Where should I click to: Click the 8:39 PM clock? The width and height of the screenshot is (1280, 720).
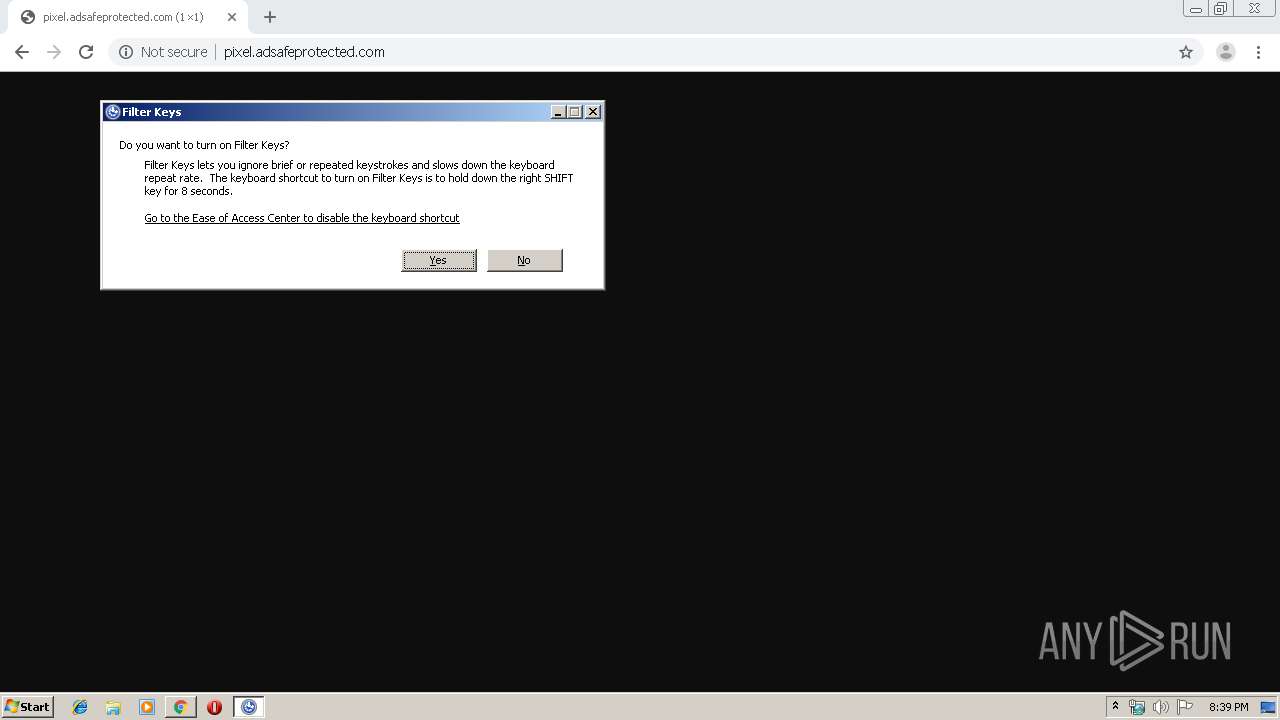coord(1228,707)
